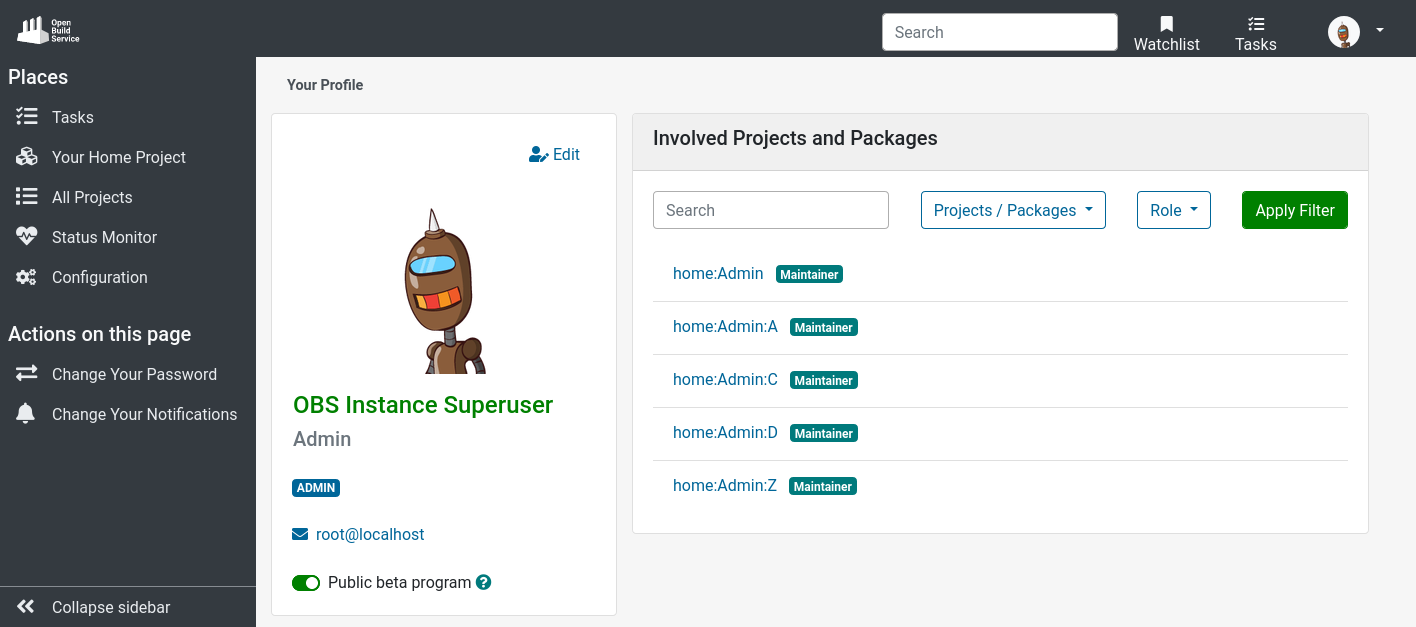The image size is (1416, 627).
Task: Open the Role filter dropdown
Action: 1173,210
